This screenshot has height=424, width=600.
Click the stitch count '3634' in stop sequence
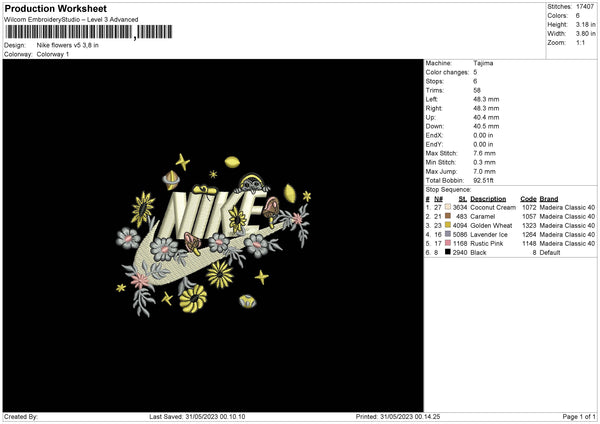click(x=460, y=207)
